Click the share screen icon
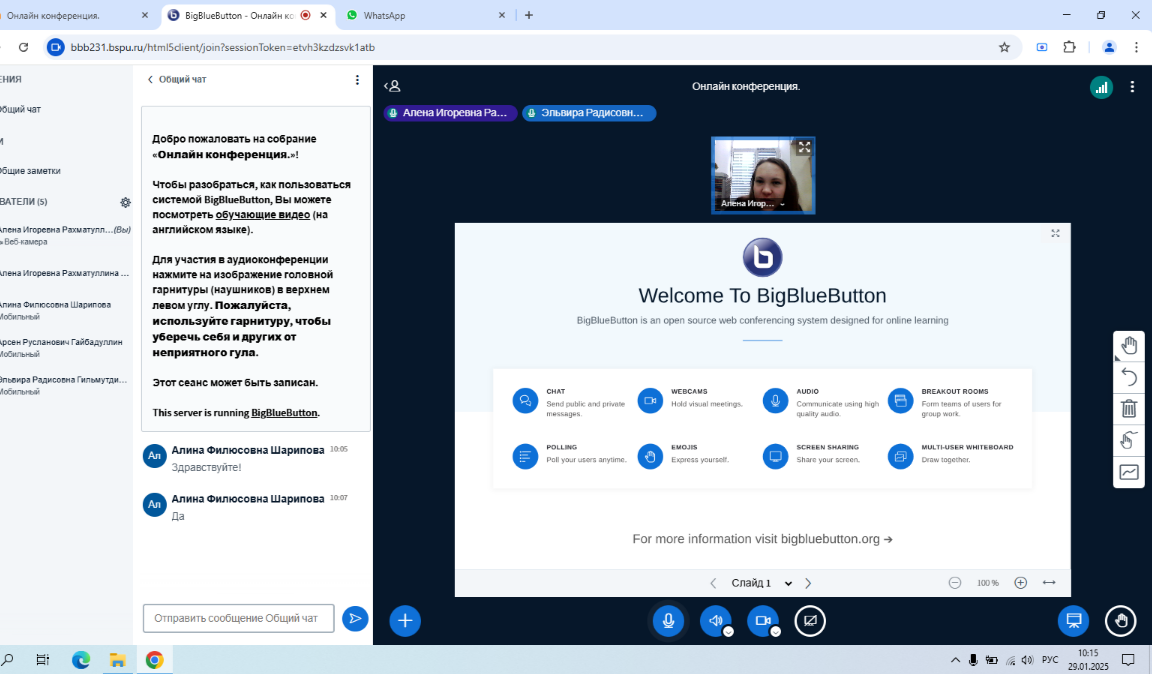The image size is (1152, 674). 810,621
